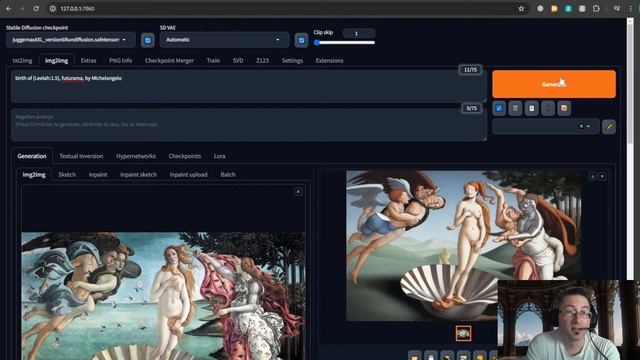Open the Stable Diffusion checkpoint dropdown
Screen dimensions: 640x360
click(x=71, y=40)
